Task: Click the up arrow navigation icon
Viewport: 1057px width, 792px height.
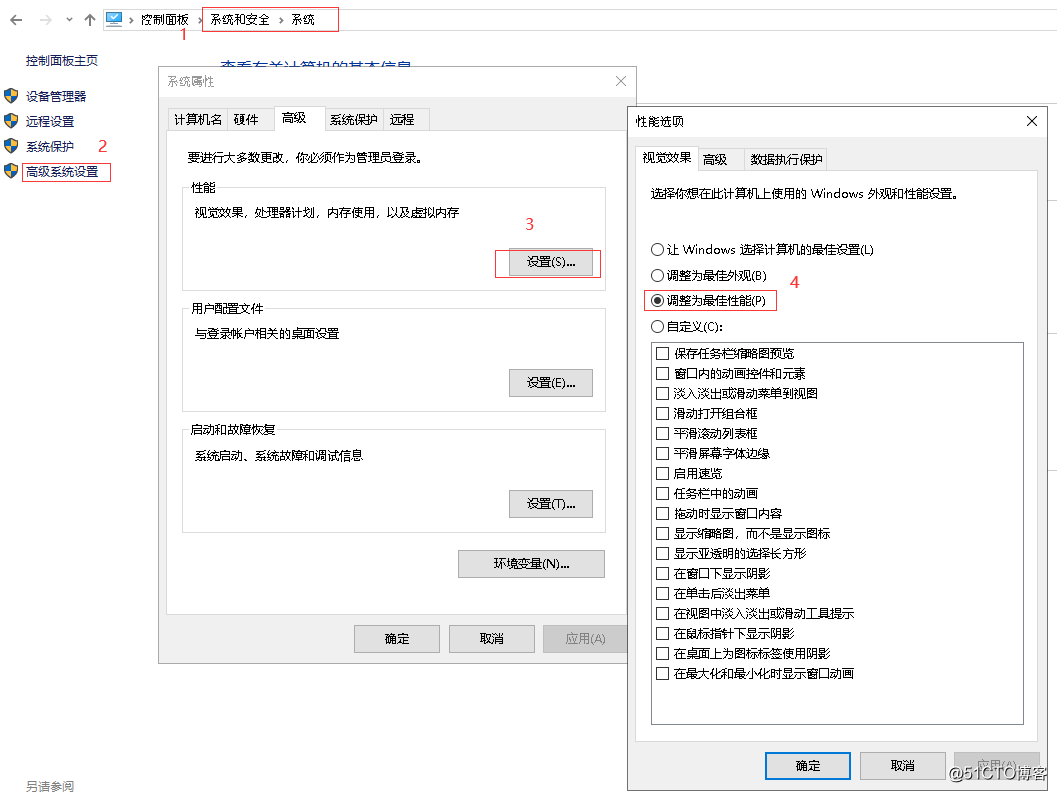Action: click(x=90, y=20)
